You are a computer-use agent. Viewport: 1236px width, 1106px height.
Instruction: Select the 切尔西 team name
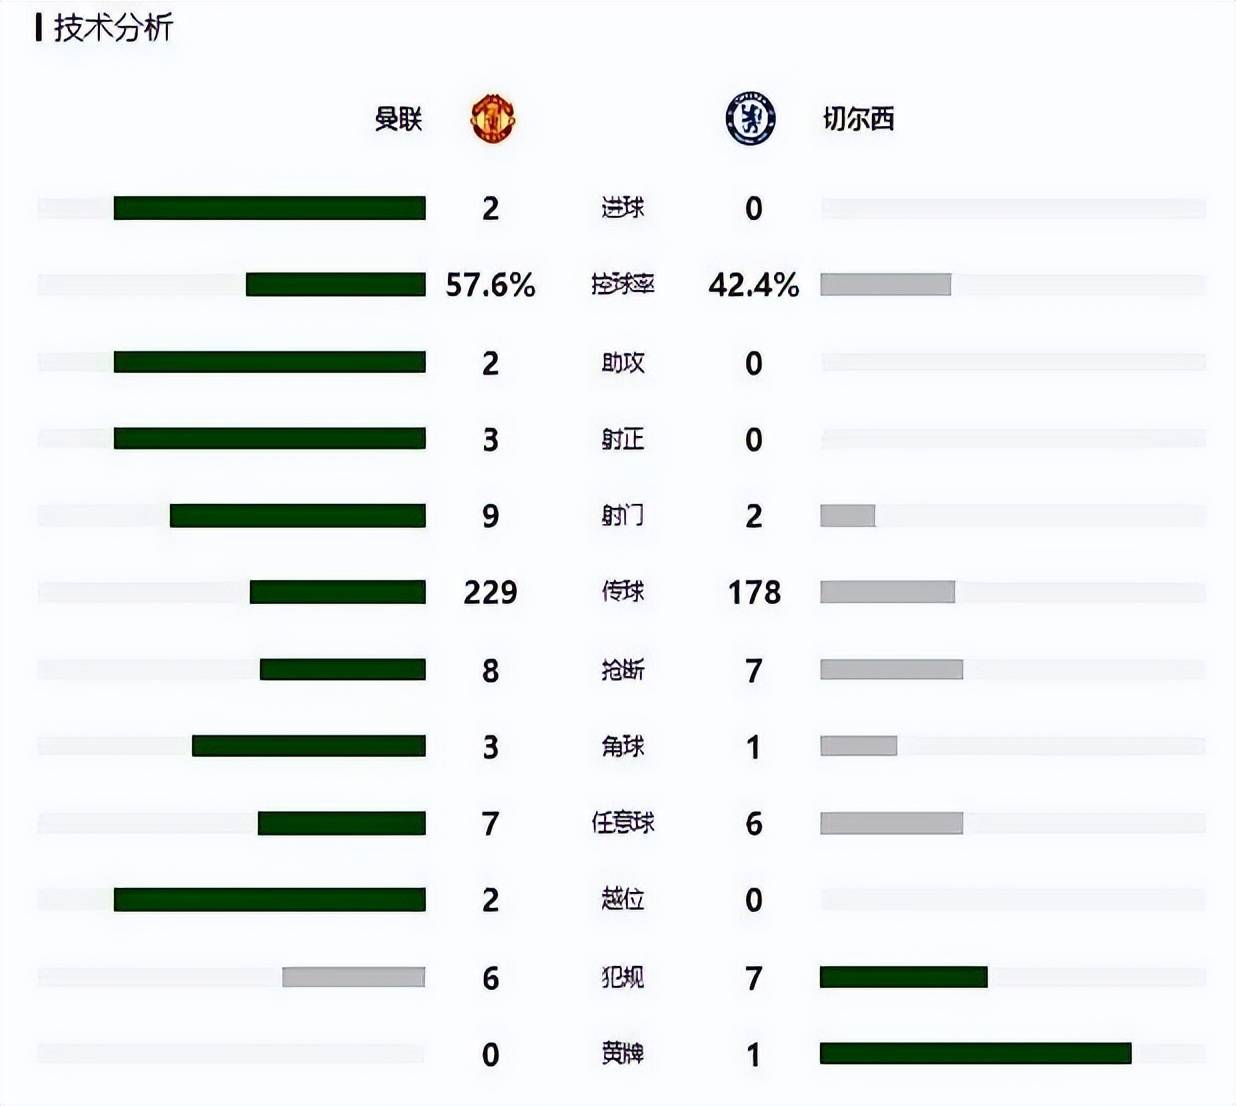click(858, 119)
